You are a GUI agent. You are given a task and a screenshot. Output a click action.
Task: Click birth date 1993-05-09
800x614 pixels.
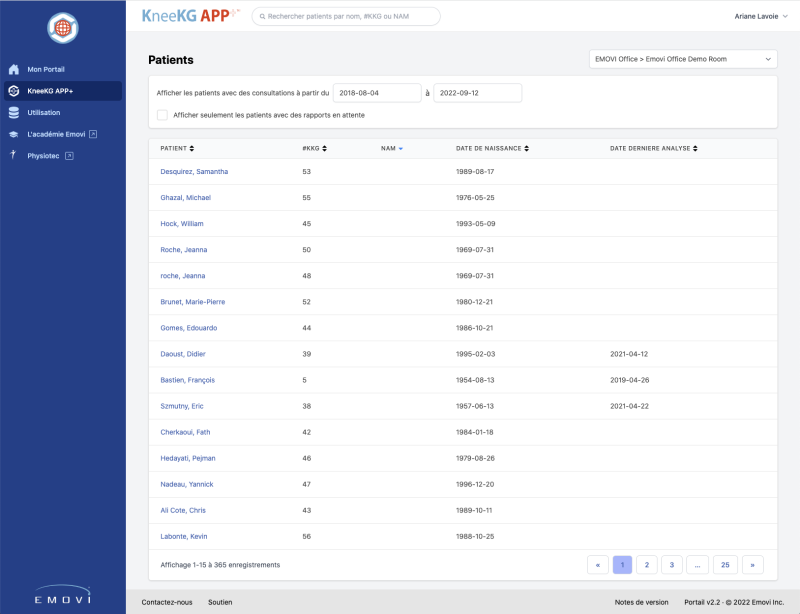[476, 224]
